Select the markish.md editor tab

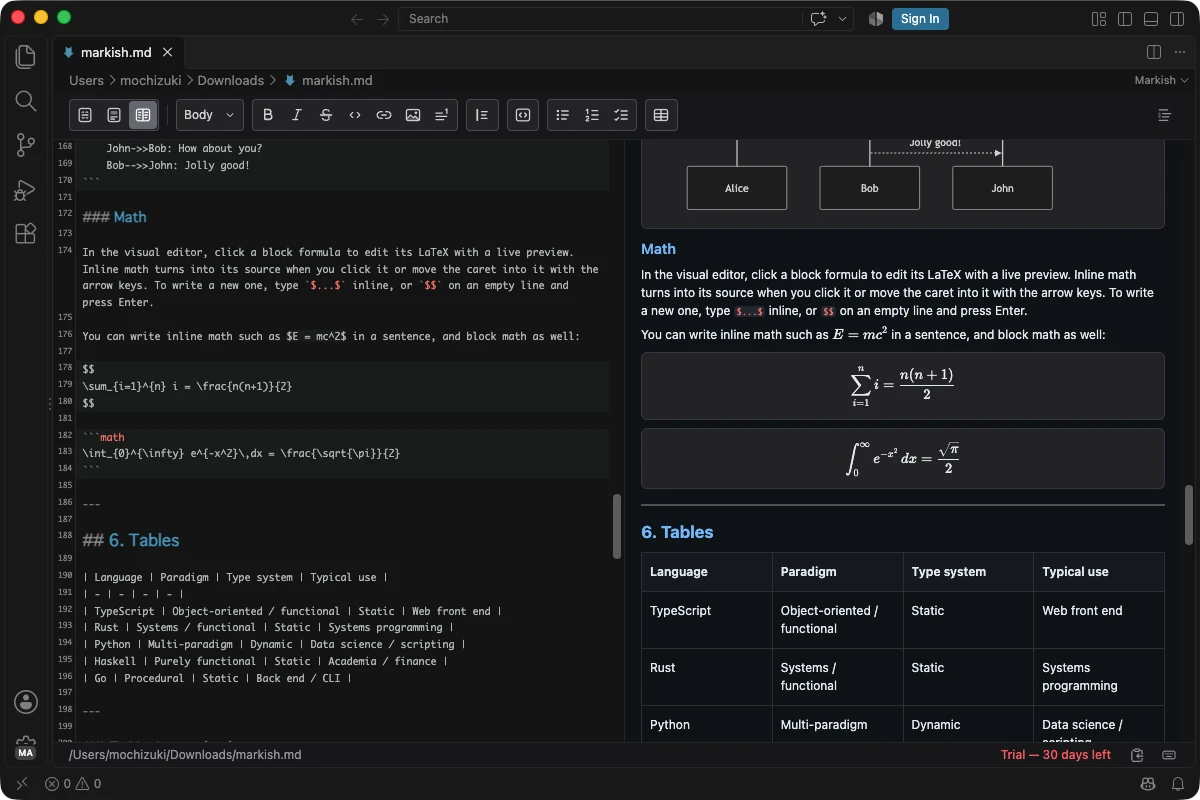point(118,52)
